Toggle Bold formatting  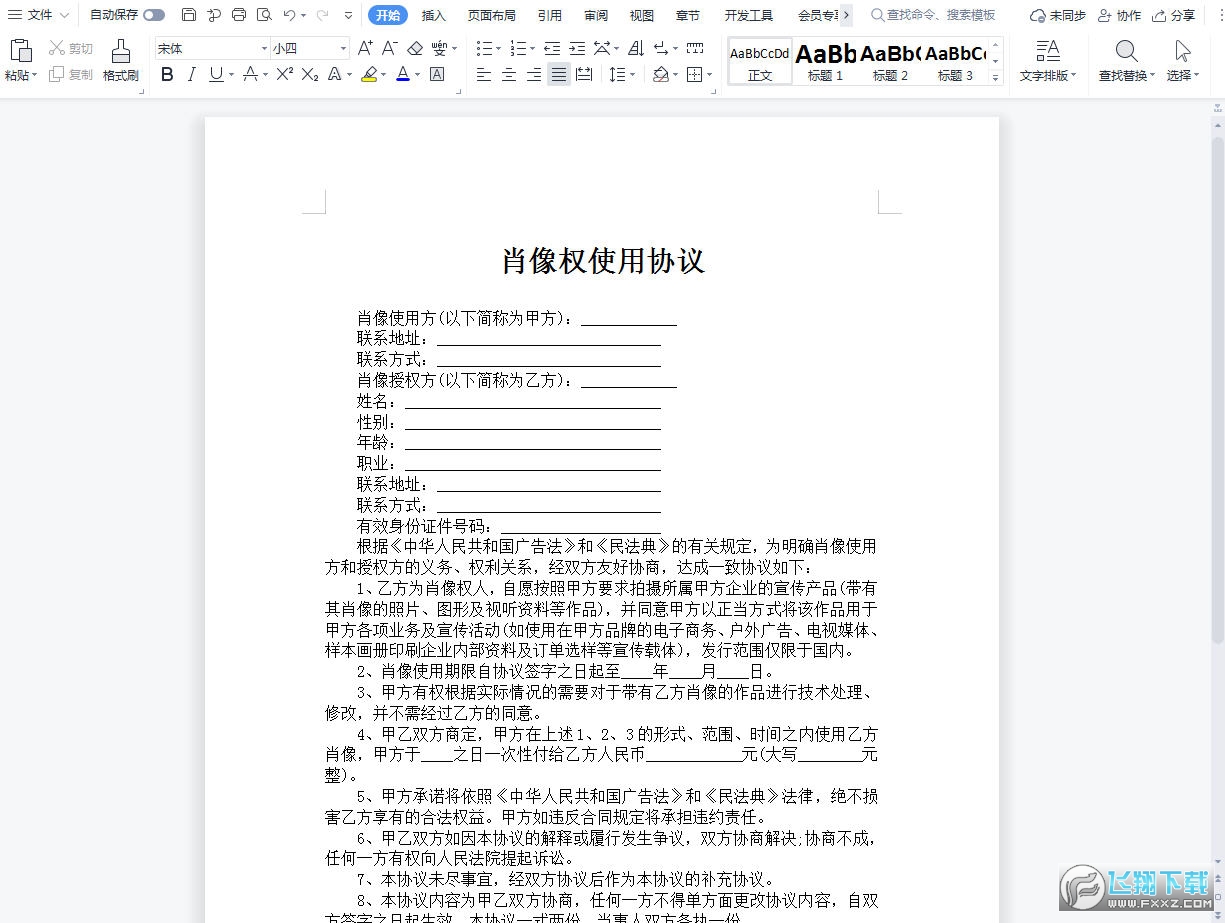coord(167,74)
